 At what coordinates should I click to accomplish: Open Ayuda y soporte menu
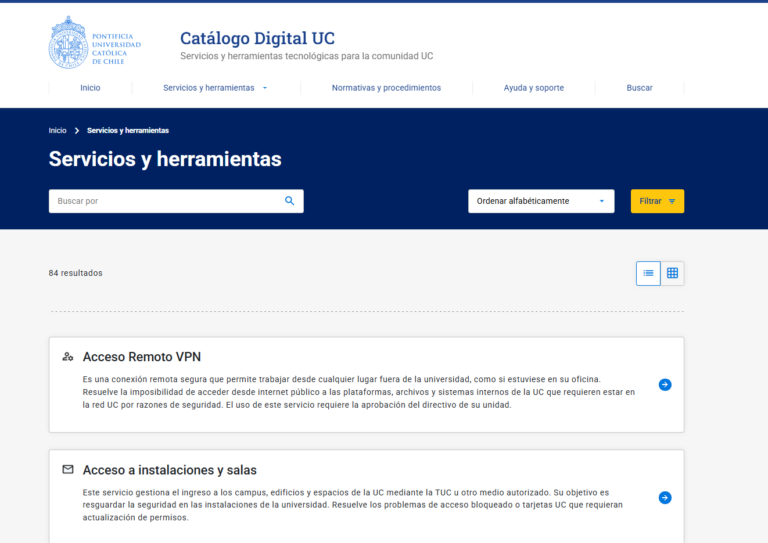534,88
